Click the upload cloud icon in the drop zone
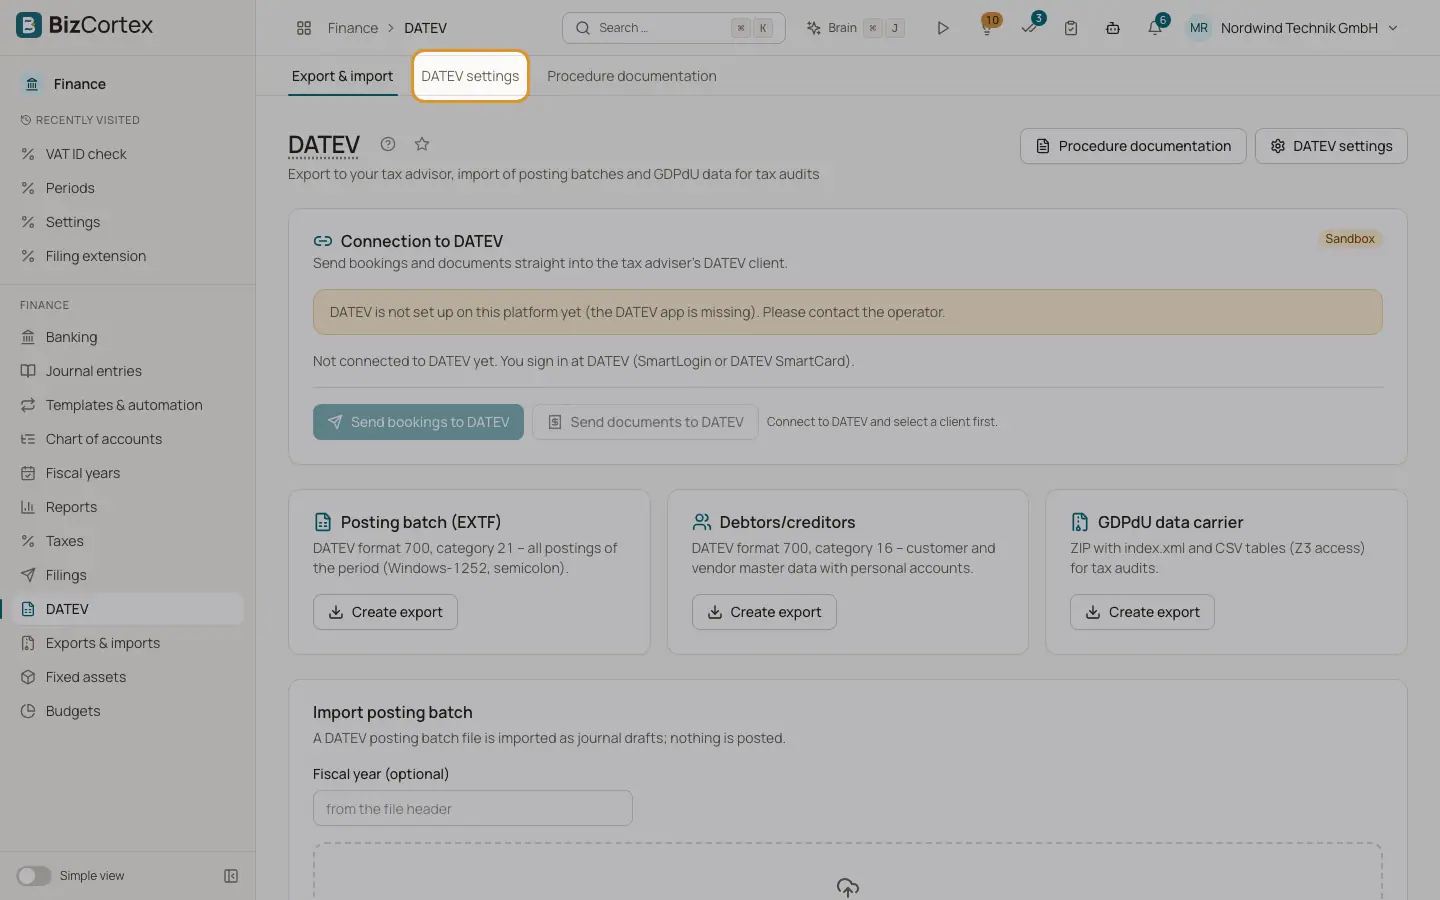This screenshot has height=900, width=1440. 848,887
